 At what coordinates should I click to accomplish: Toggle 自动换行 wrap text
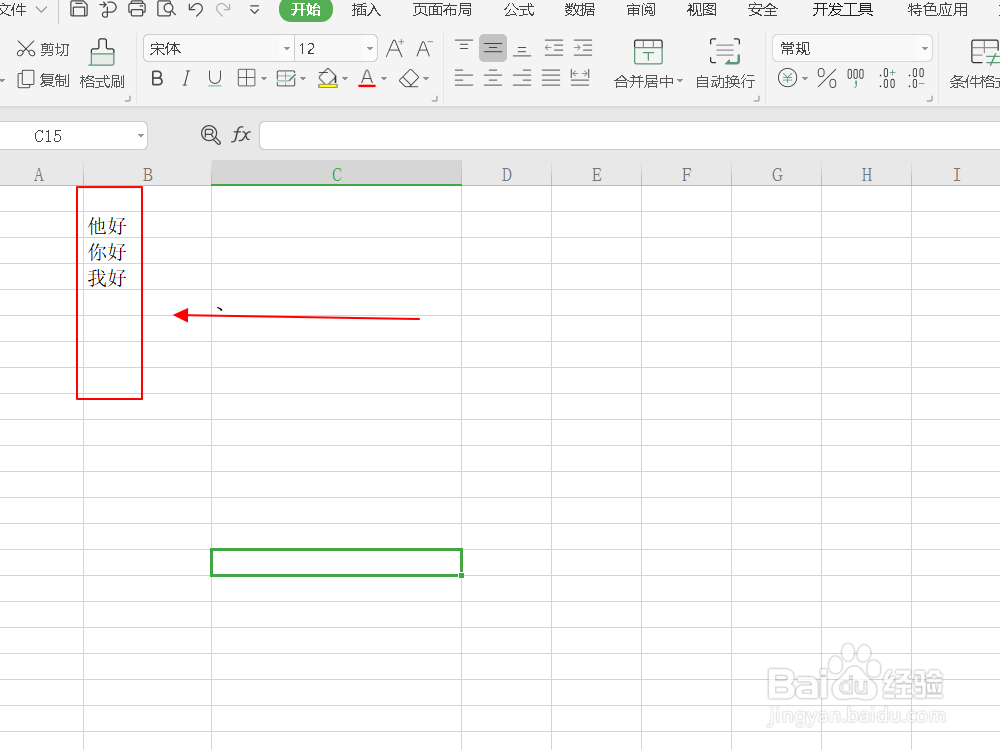(x=725, y=64)
